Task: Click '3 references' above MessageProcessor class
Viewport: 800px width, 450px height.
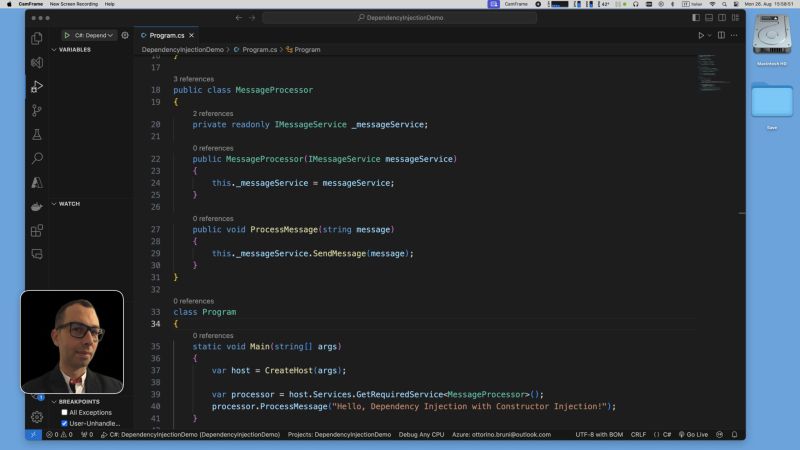Action: (193, 79)
